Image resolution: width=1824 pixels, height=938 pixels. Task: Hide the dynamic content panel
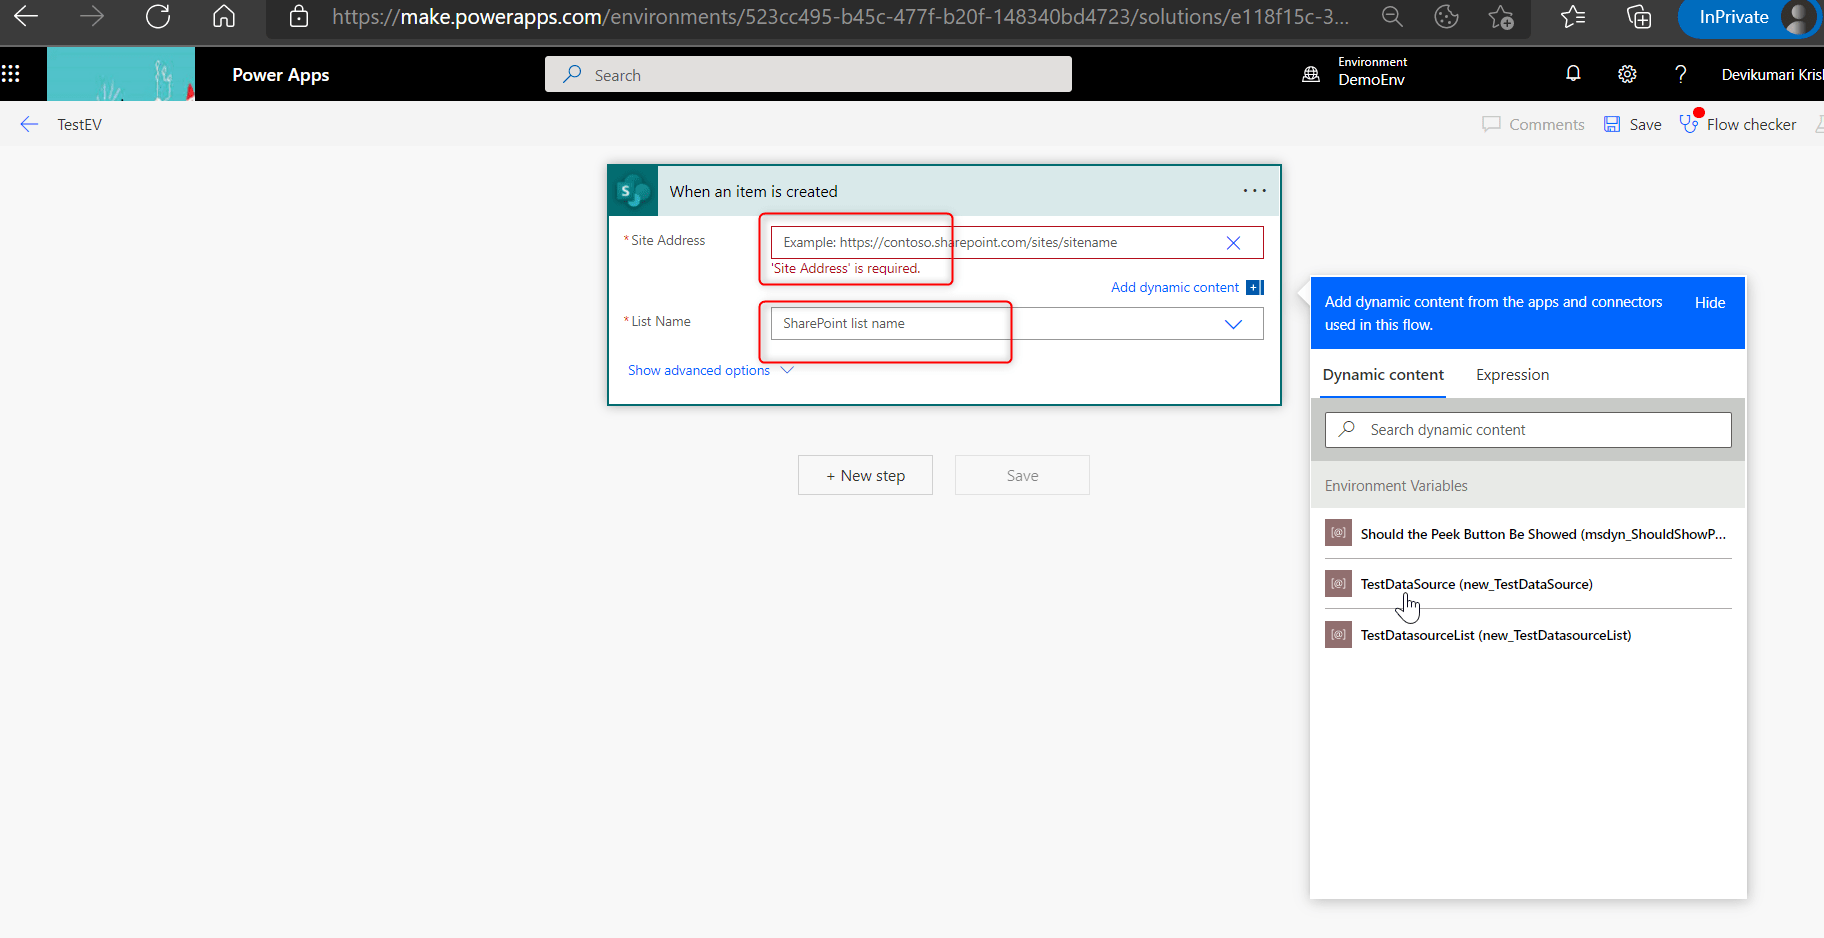[1710, 302]
